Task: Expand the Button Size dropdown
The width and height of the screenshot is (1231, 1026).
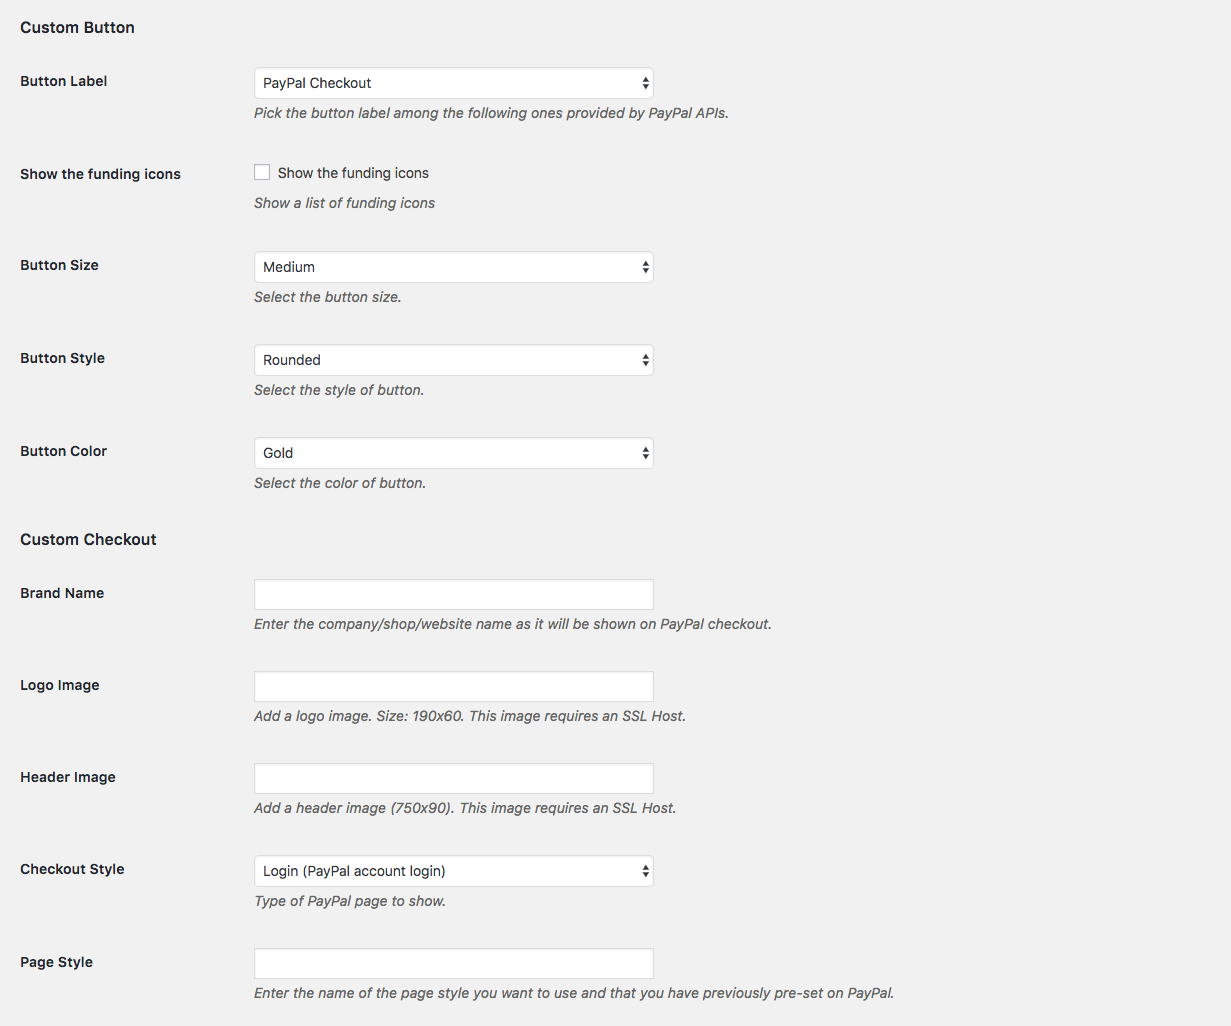Action: (453, 267)
